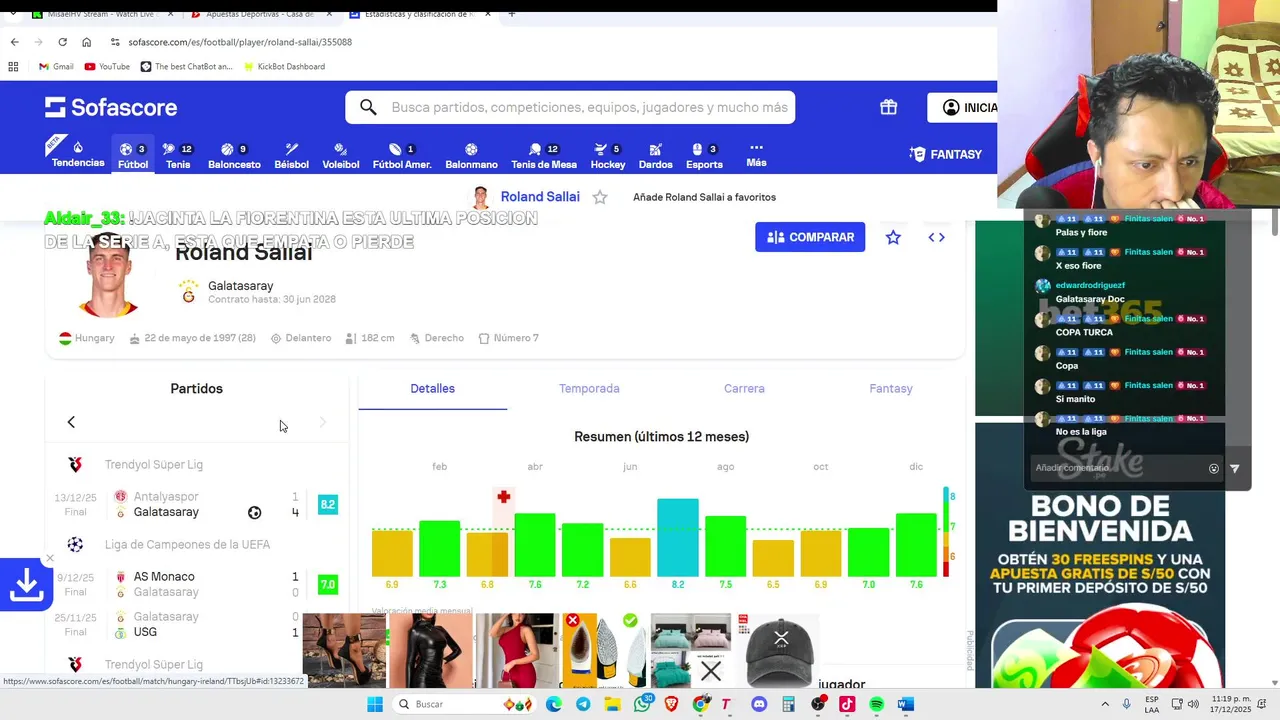The height and width of the screenshot is (720, 1280).
Task: Click the download arrow floating button
Action: click(26, 585)
